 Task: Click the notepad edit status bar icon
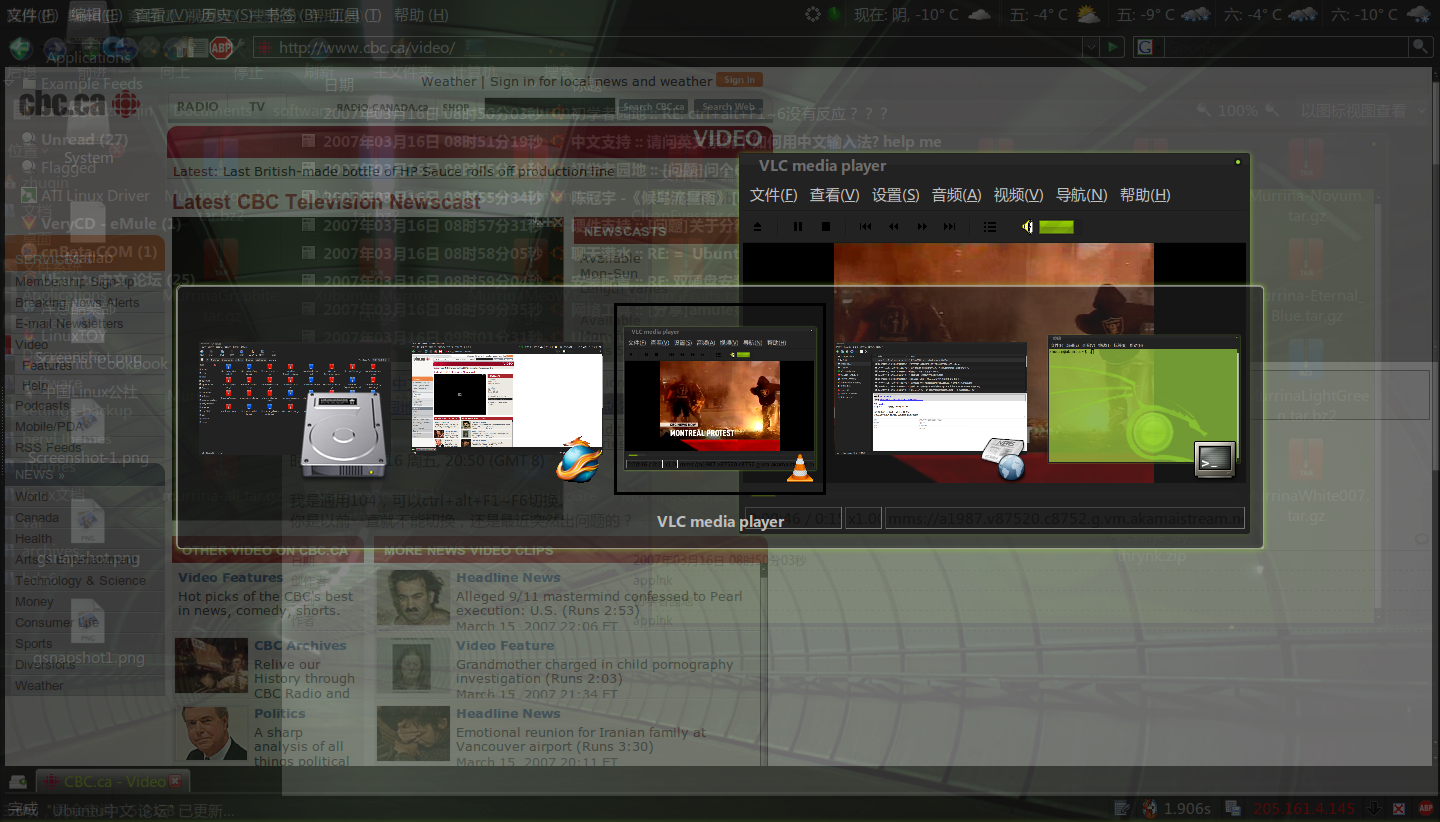pos(1122,809)
